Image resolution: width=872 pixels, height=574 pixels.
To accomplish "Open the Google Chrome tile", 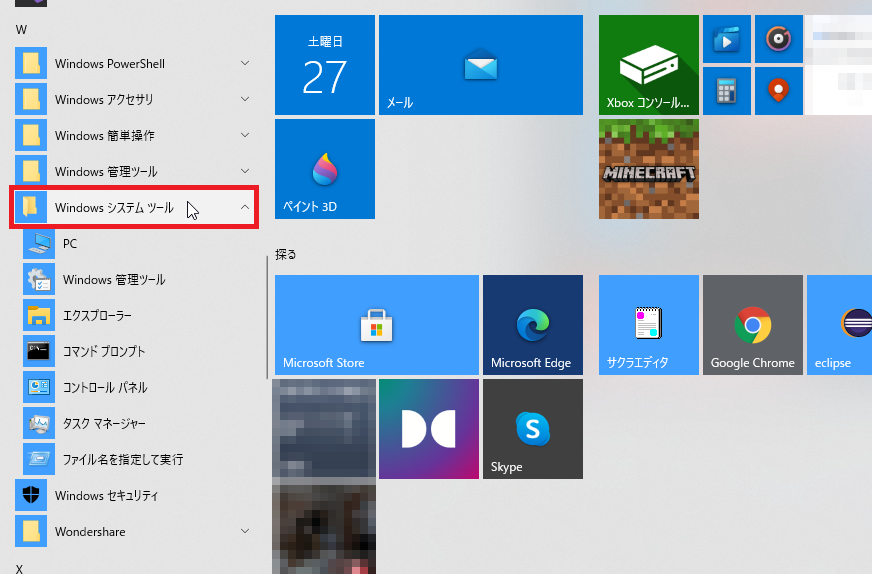I will [x=752, y=325].
